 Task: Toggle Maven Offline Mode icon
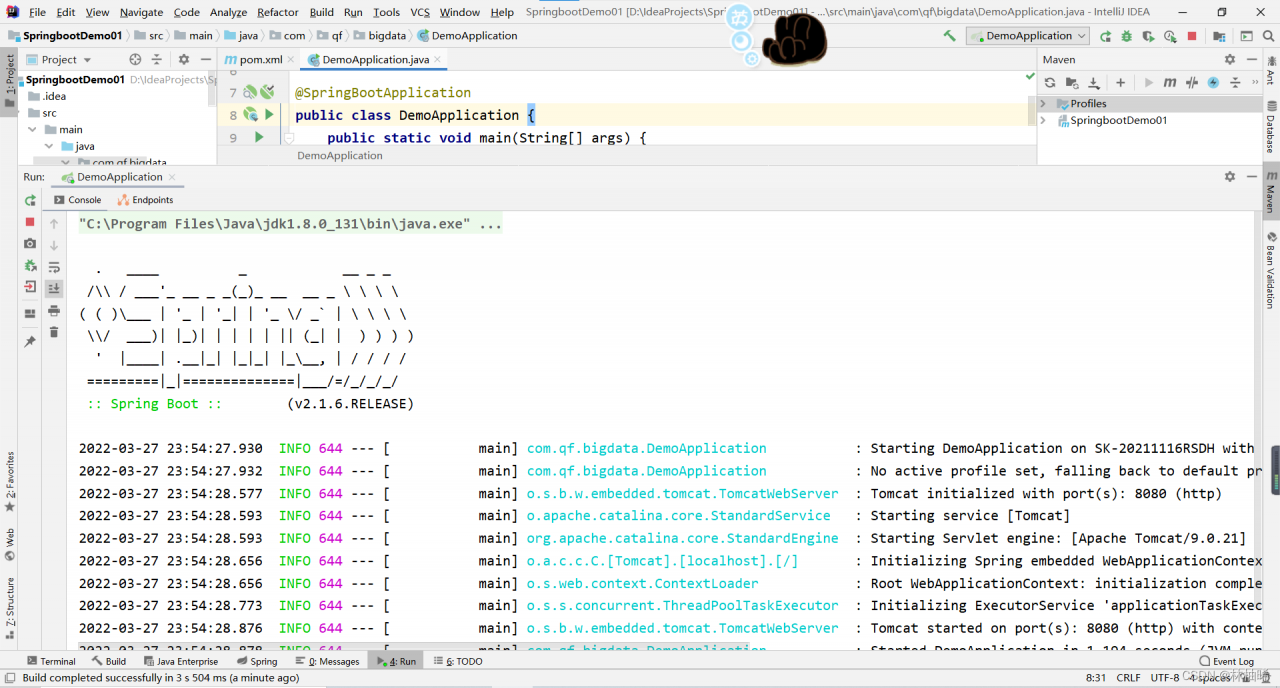[x=1193, y=83]
